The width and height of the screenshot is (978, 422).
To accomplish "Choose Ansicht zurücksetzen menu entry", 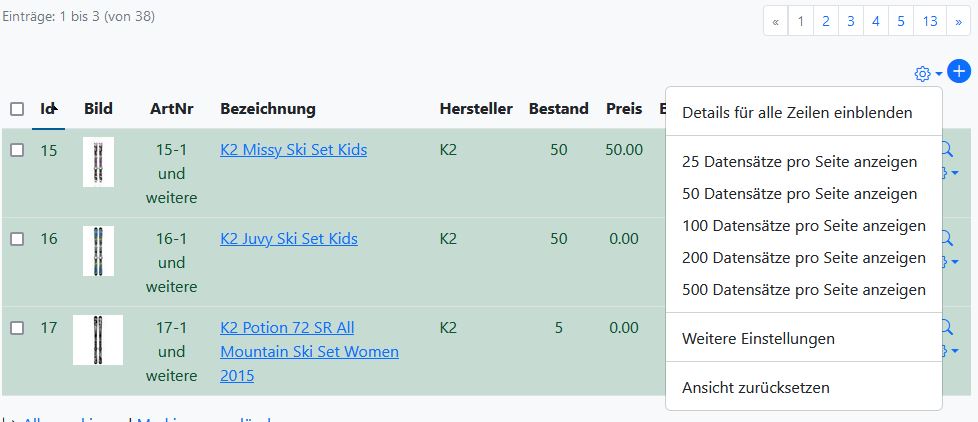I will coord(756,388).
